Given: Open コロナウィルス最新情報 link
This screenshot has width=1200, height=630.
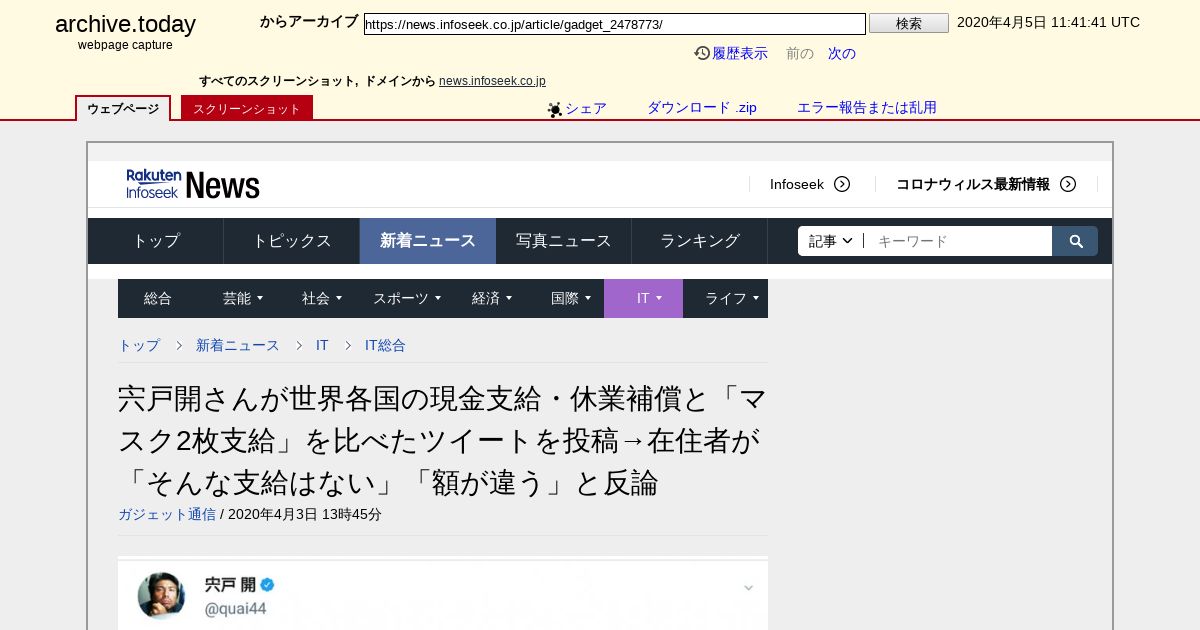Looking at the screenshot, I should pos(973,184).
